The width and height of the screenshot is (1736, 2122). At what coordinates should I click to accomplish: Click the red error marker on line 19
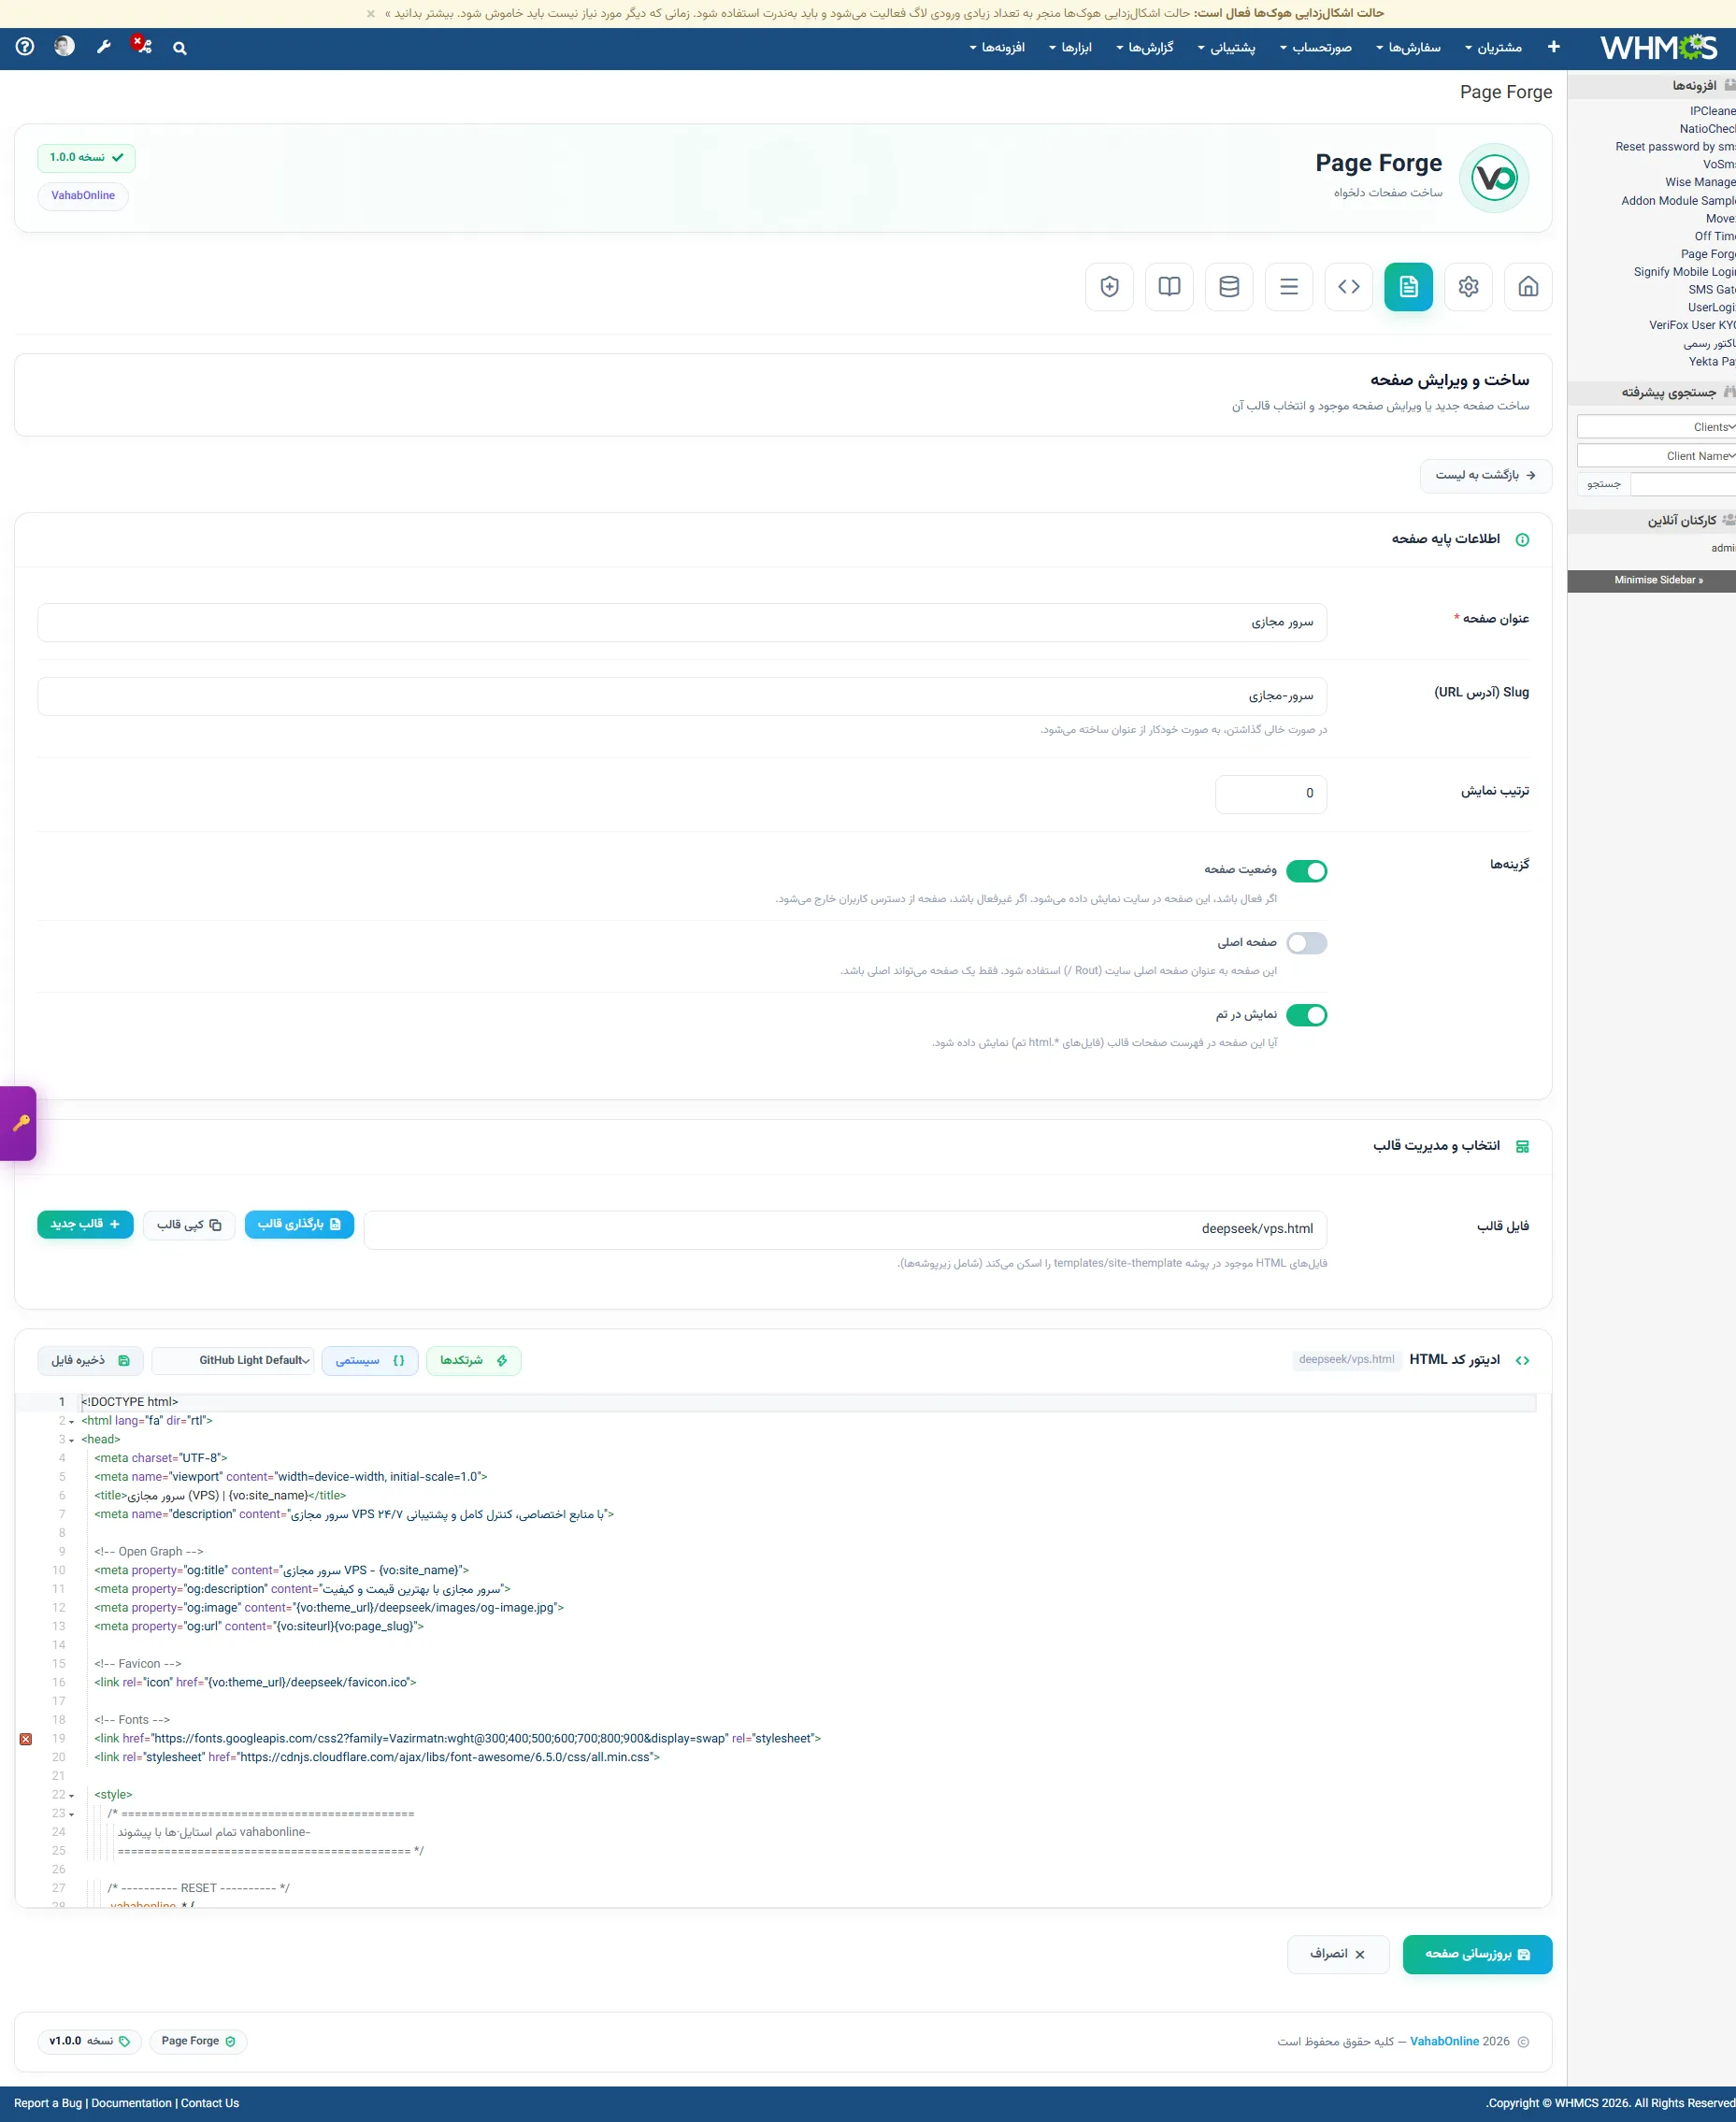click(x=26, y=1739)
